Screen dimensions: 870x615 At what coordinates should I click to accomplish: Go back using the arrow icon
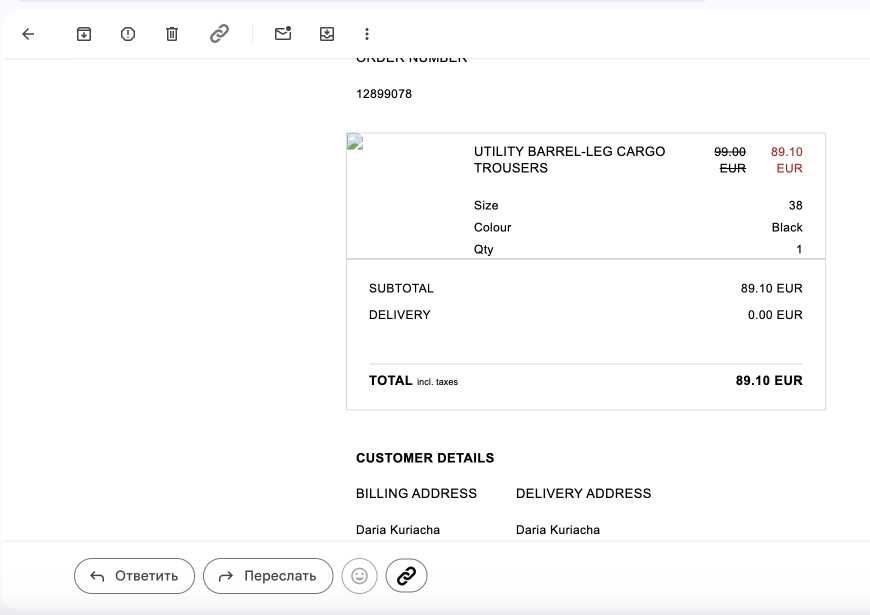28,34
